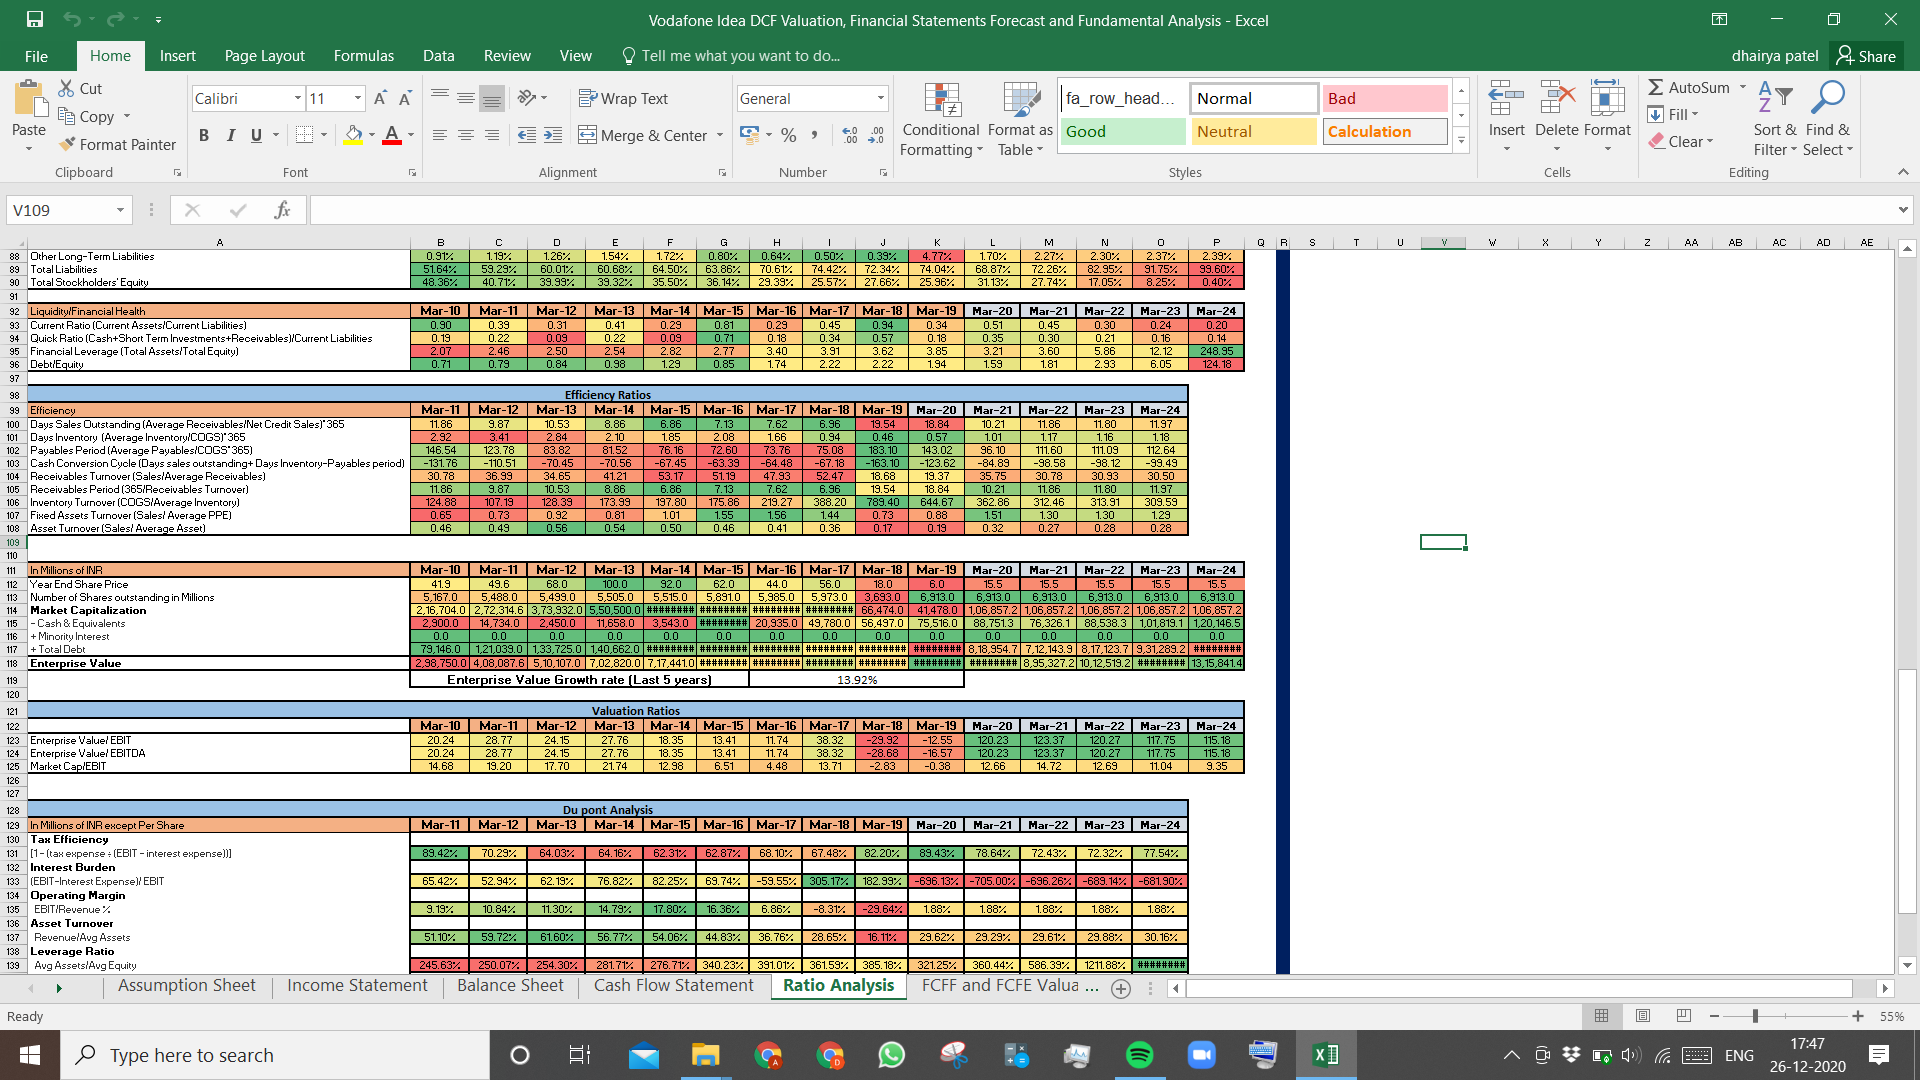The height and width of the screenshot is (1080, 1920).
Task: Toggle Italic formatting
Action: tap(231, 135)
